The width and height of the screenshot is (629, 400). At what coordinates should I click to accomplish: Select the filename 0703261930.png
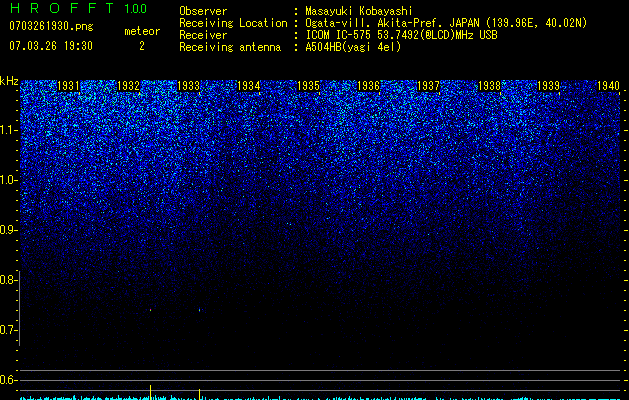[x=51, y=26]
